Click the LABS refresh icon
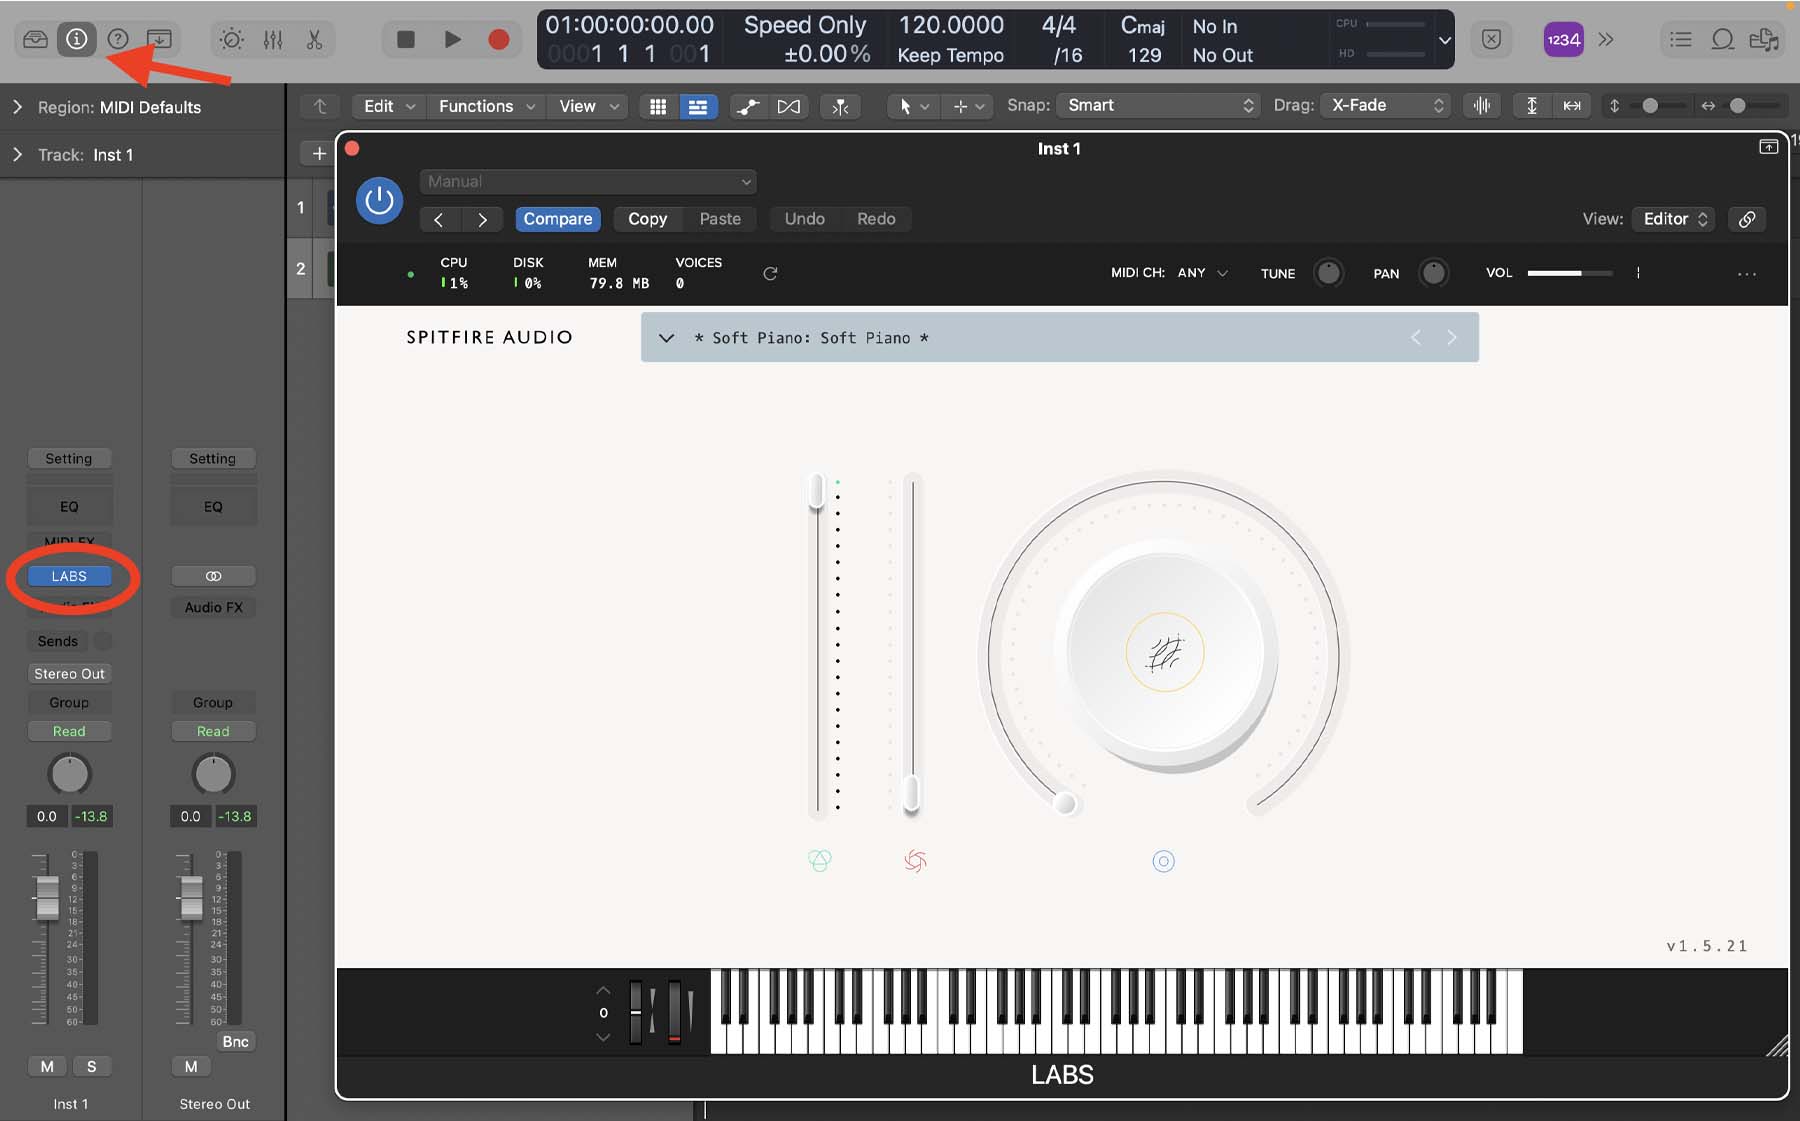1800x1121 pixels. coord(770,273)
